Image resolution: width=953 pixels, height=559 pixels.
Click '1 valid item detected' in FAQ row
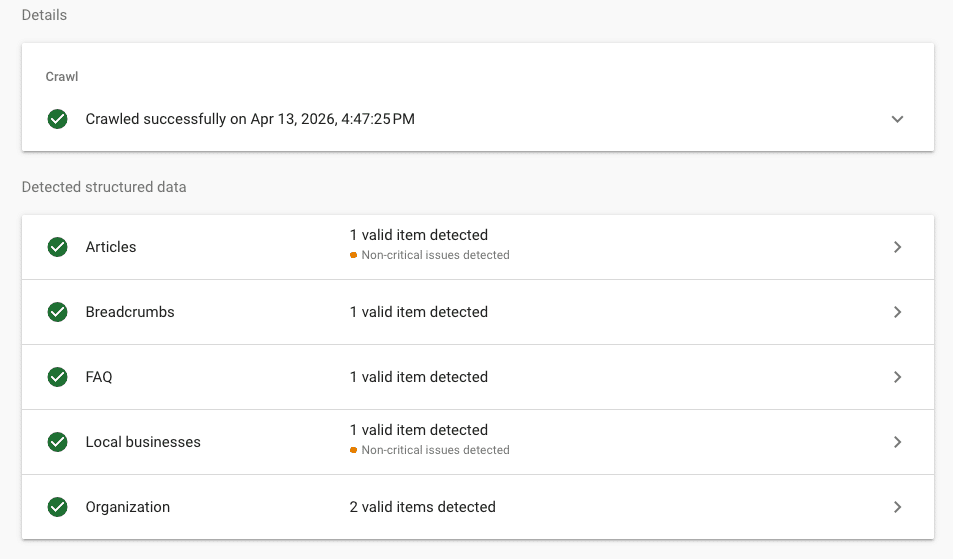418,377
